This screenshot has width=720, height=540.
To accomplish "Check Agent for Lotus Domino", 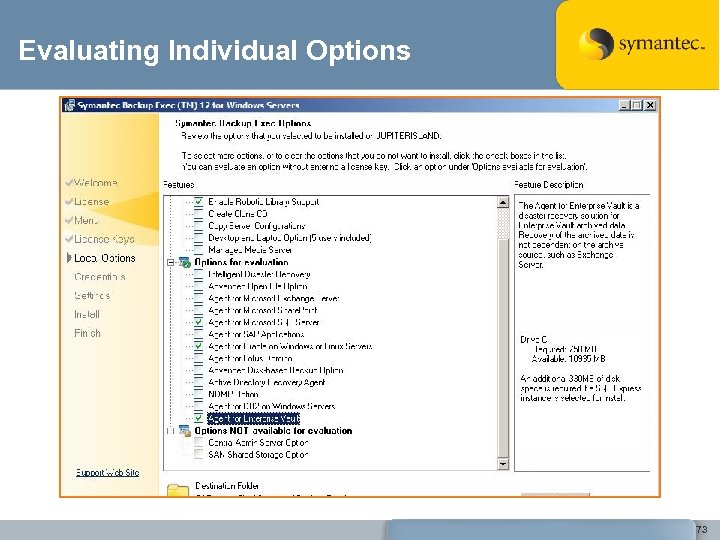I will click(198, 358).
